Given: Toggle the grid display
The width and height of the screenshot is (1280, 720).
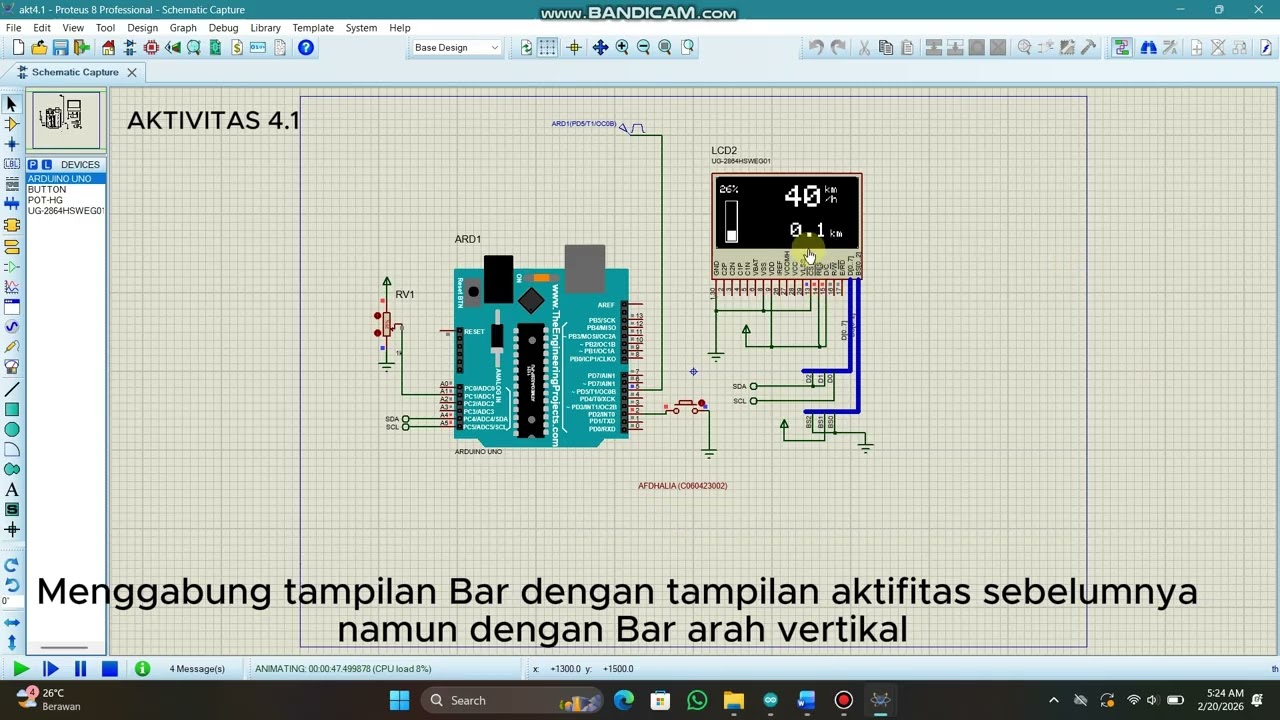Looking at the screenshot, I should click(x=548, y=47).
